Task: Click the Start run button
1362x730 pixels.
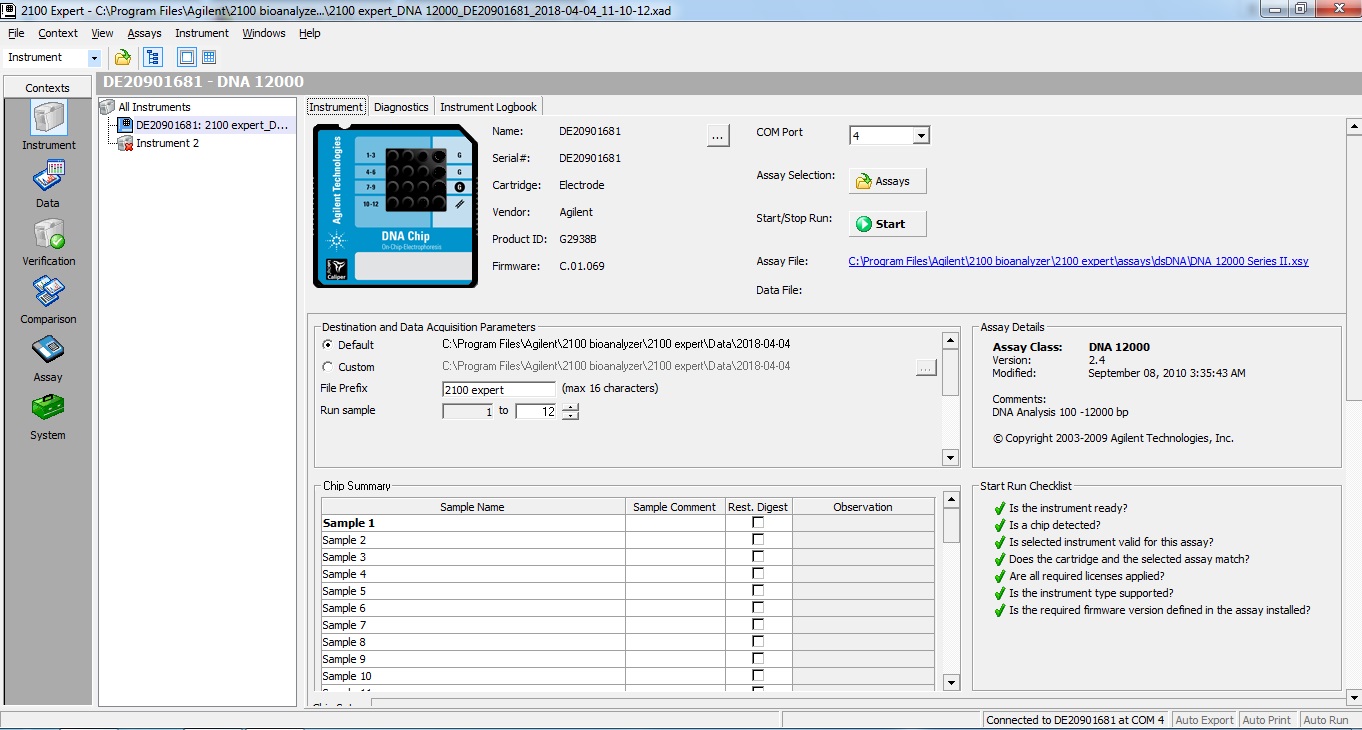Action: [886, 223]
